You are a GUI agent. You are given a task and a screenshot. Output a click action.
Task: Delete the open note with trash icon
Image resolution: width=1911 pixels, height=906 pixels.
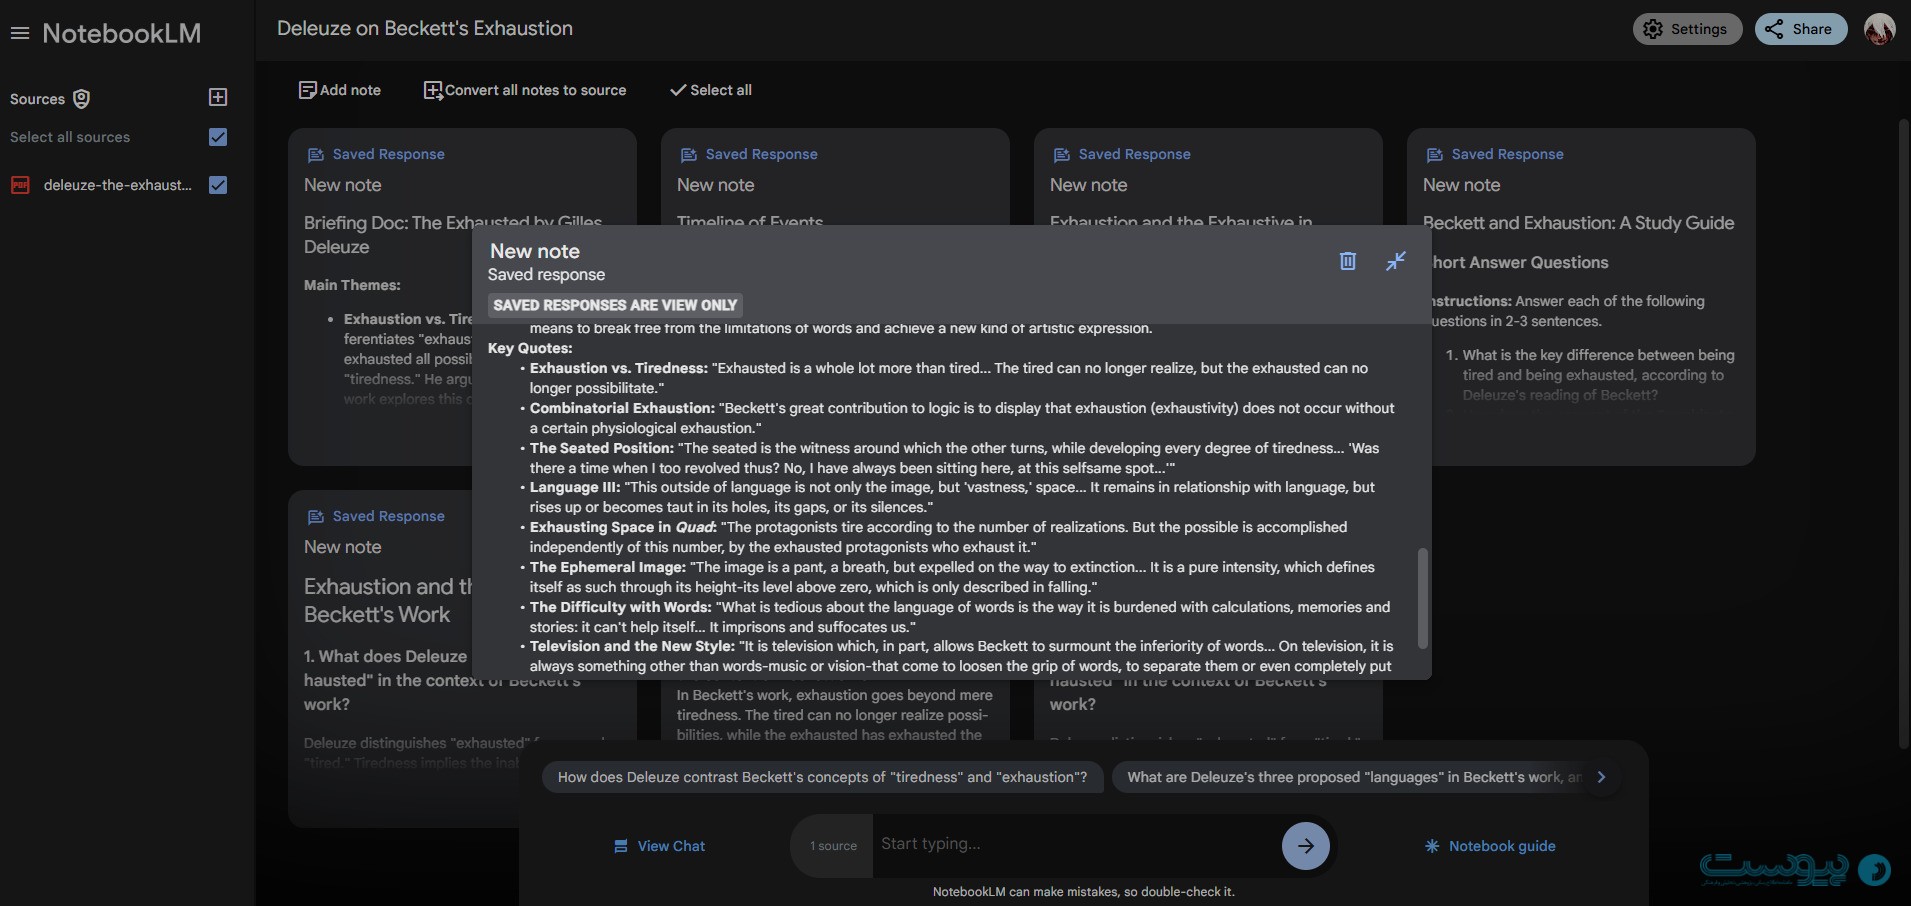pos(1348,261)
